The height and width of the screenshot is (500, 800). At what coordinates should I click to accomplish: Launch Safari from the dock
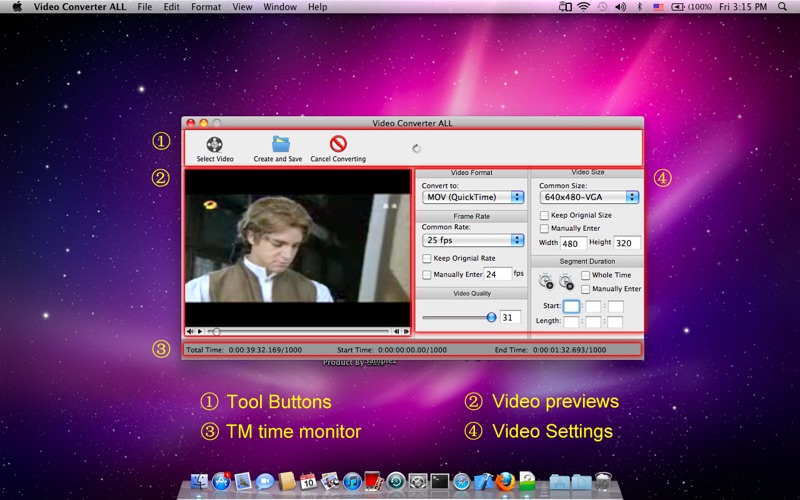click(461, 481)
